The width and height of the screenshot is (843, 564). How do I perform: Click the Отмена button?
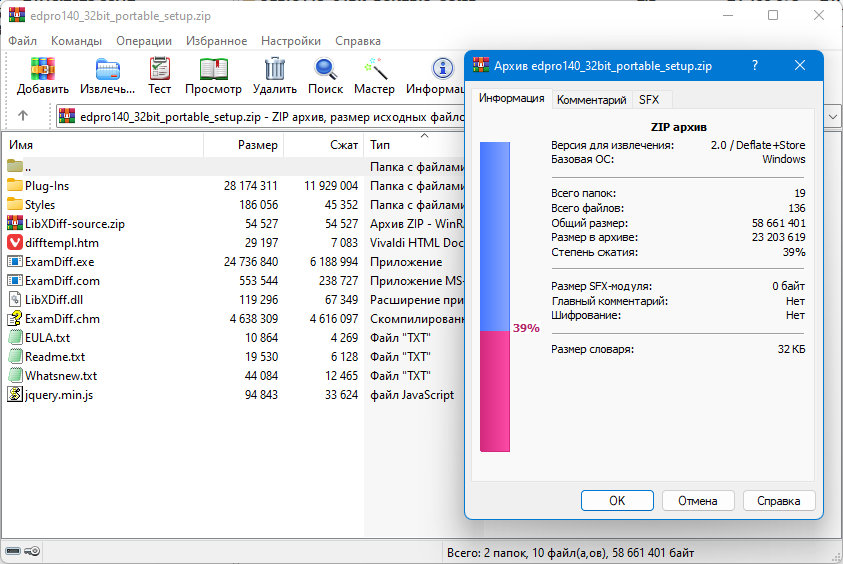pyautogui.click(x=698, y=501)
